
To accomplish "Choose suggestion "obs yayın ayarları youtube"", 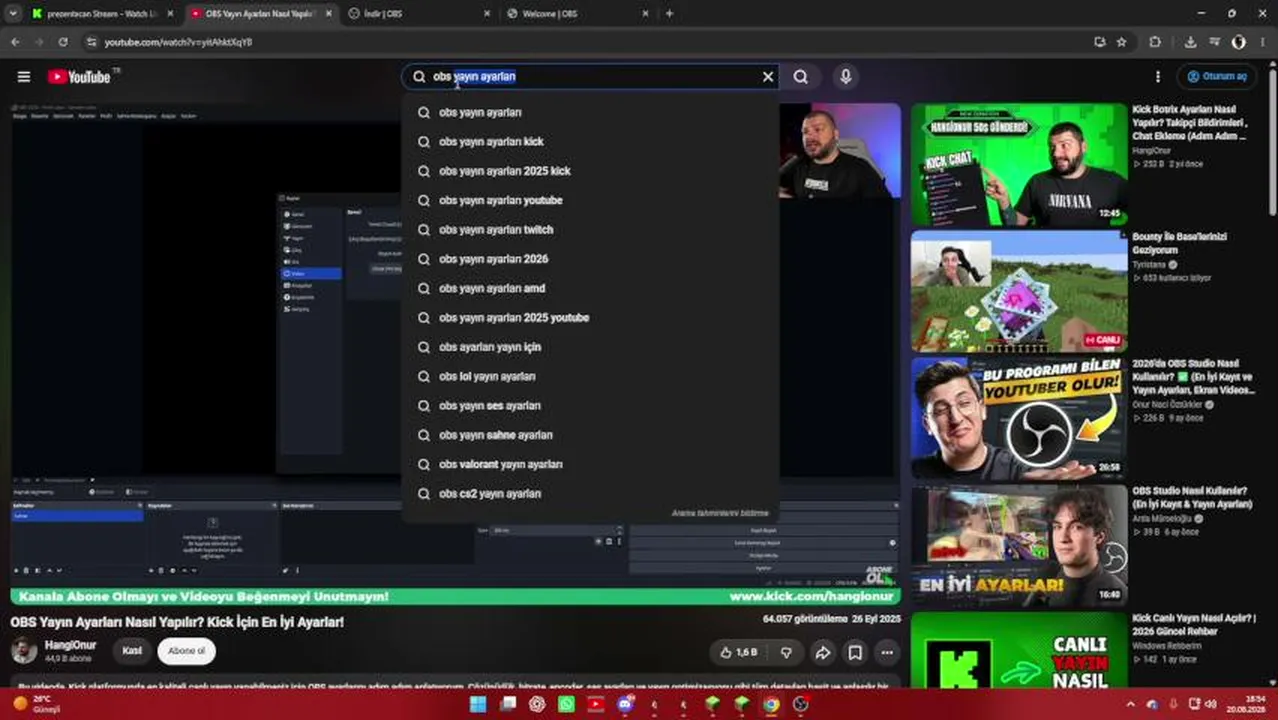I will point(590,200).
